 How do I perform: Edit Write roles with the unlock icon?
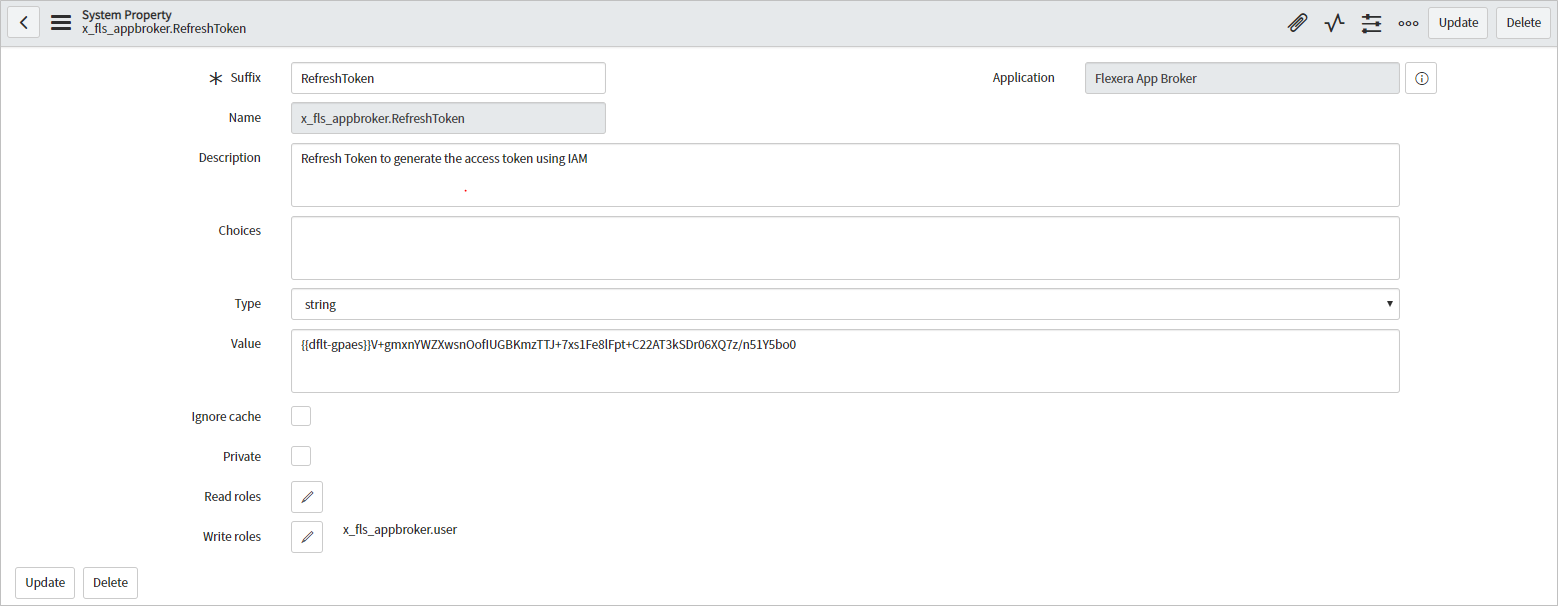[x=306, y=536]
